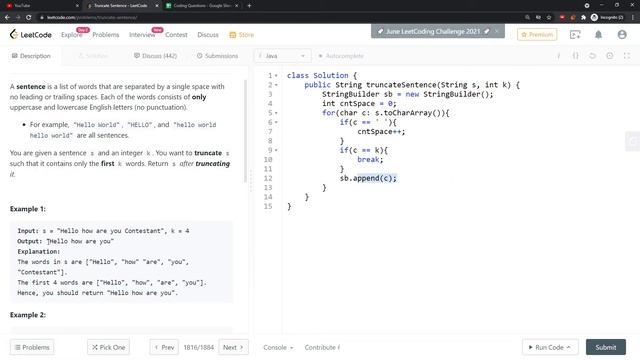Open the notifications bell
This screenshot has width=640, height=360.
pos(598,35)
